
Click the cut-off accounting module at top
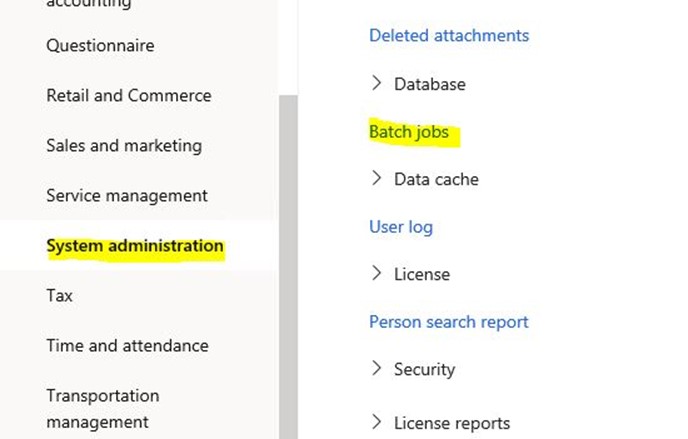[89, 5]
